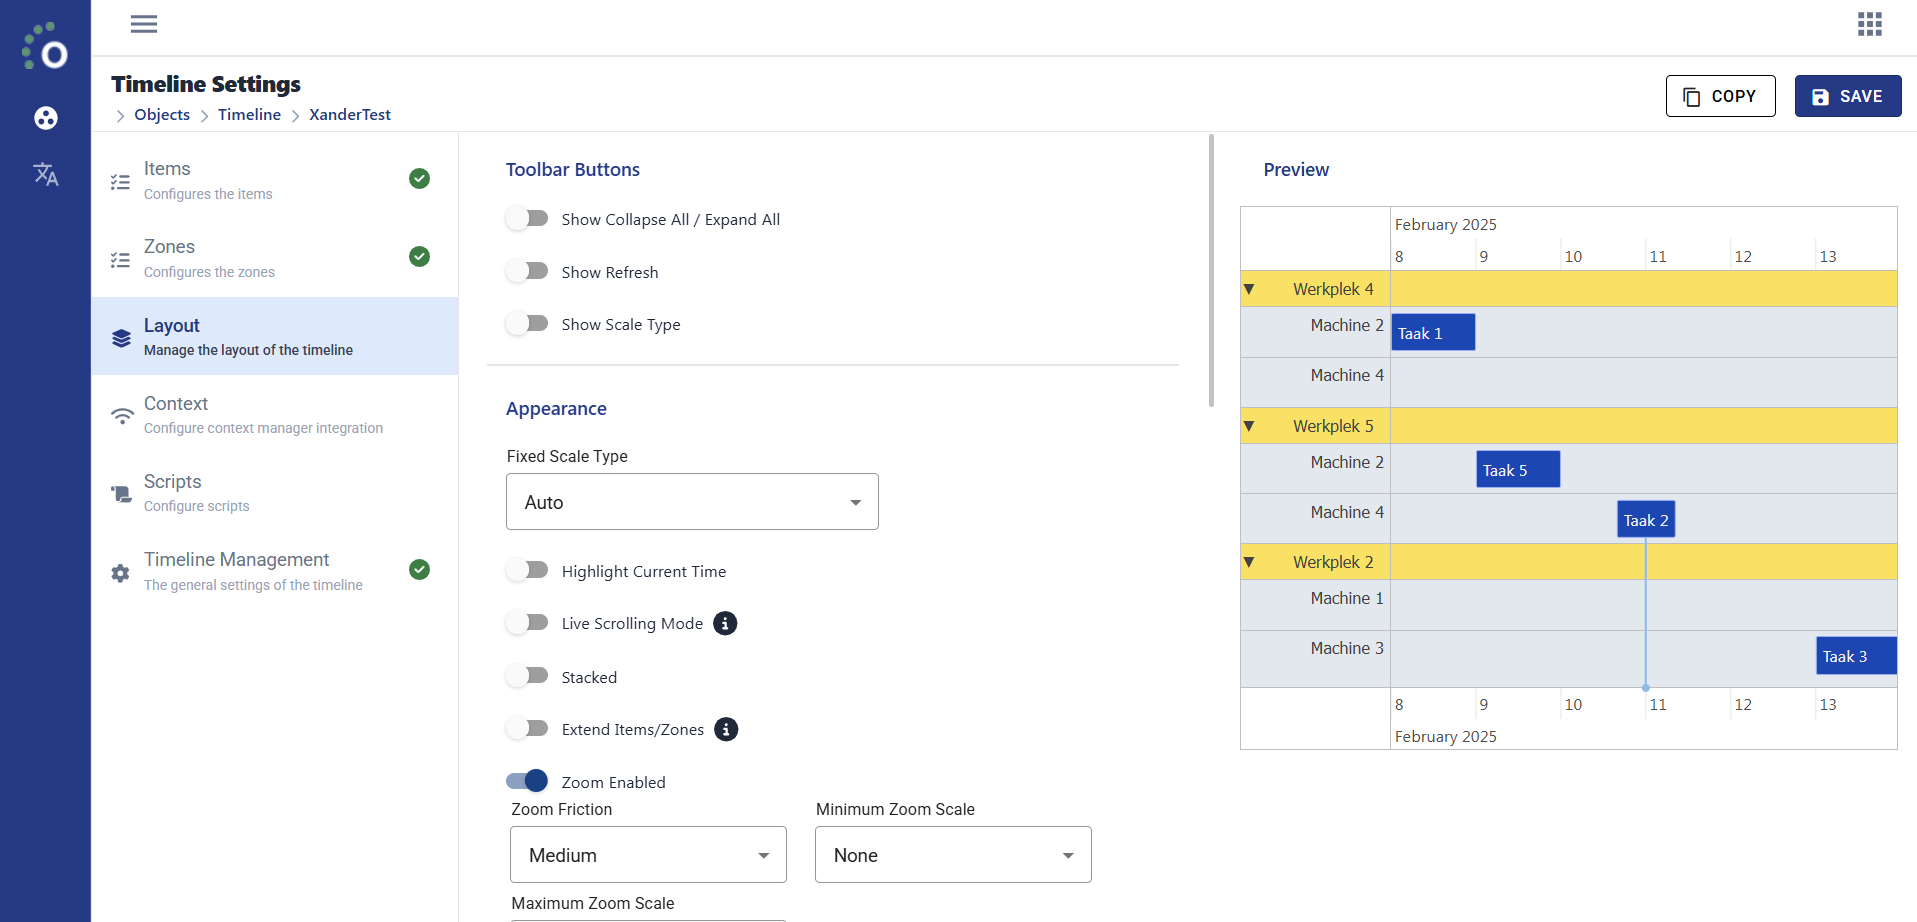Click the settings panel vertical scrollbar
This screenshot has height=922, width=1917.
pos(1211,270)
